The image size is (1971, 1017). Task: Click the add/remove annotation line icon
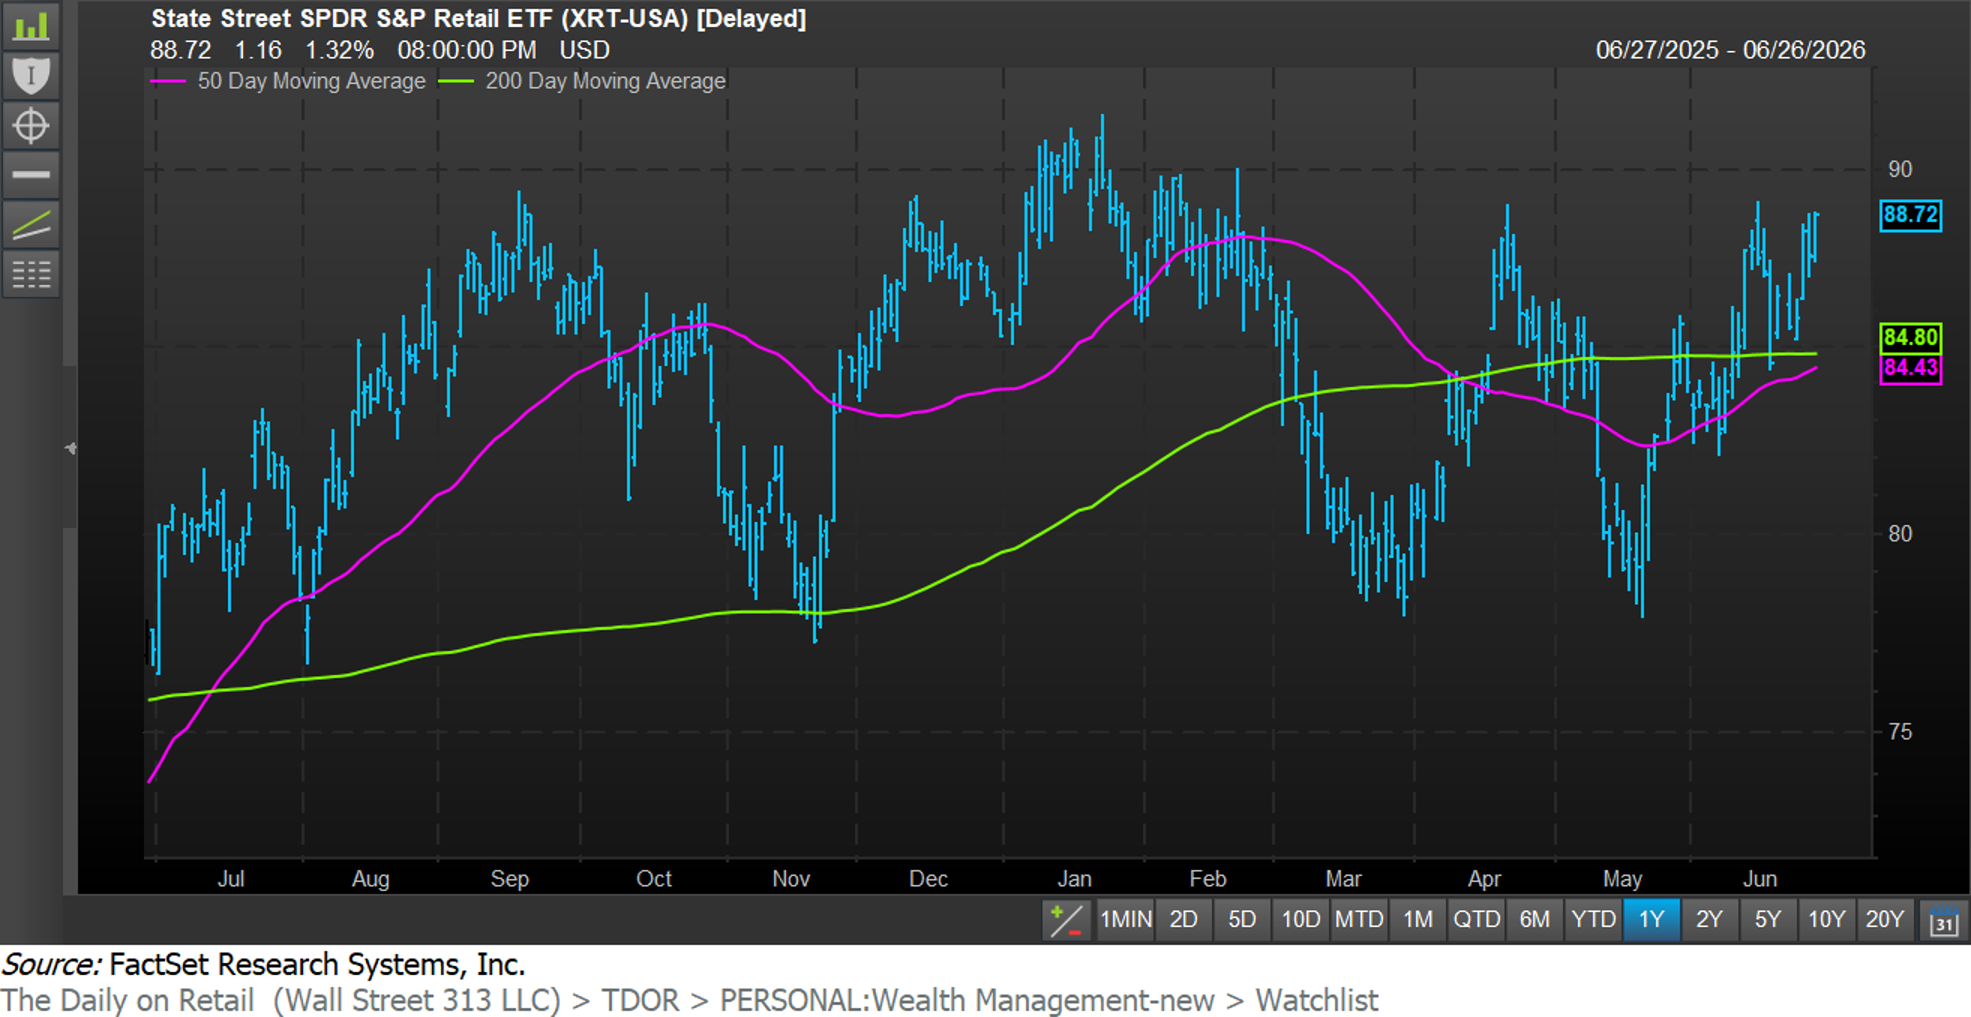tap(1065, 920)
